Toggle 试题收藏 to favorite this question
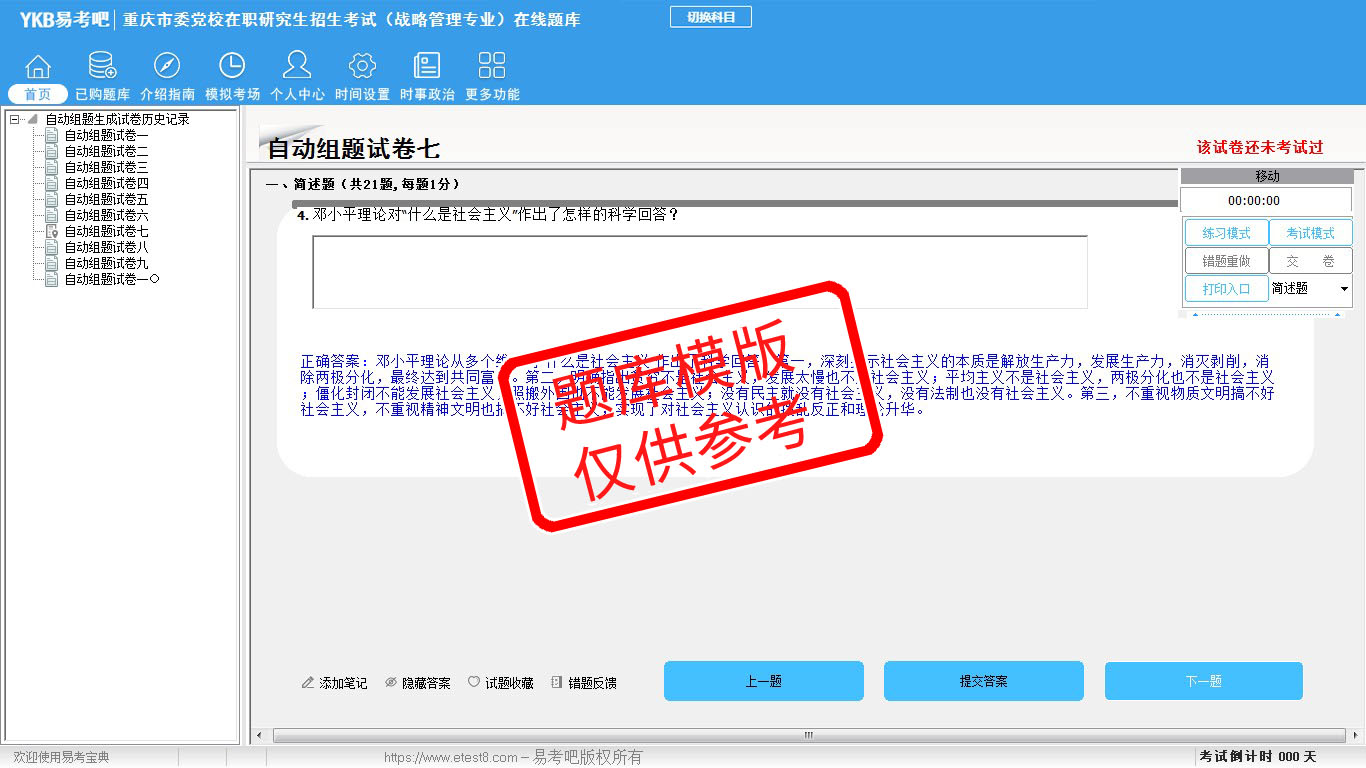This screenshot has height=768, width=1366. coord(501,683)
